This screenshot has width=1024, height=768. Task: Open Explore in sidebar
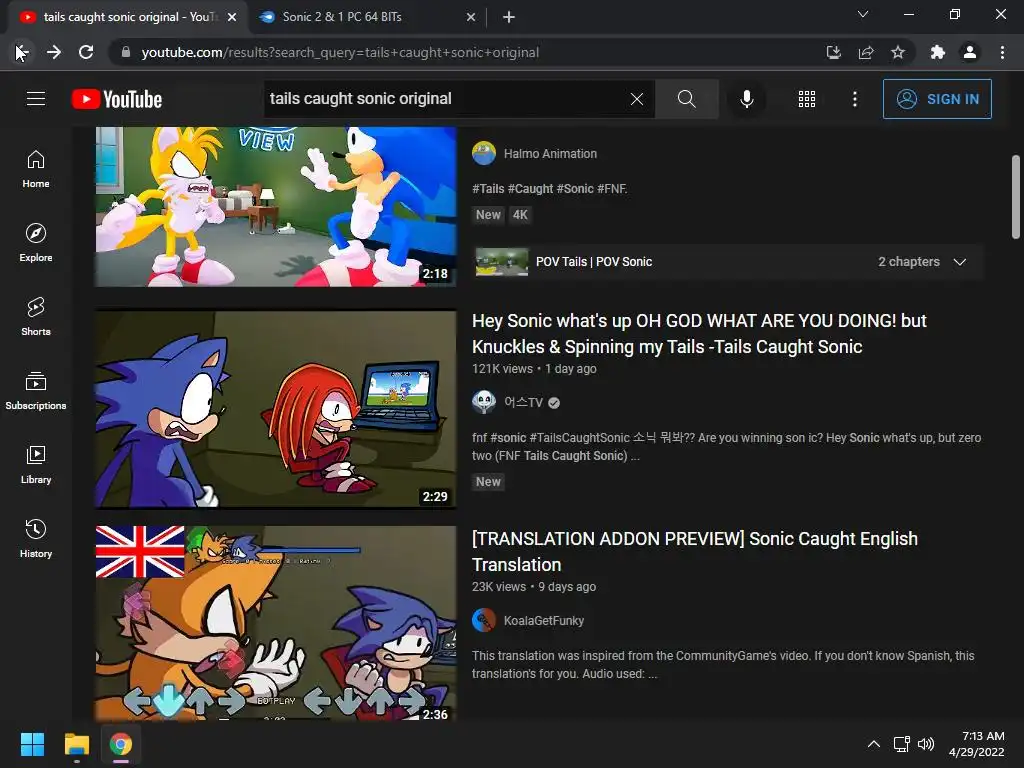click(x=36, y=243)
